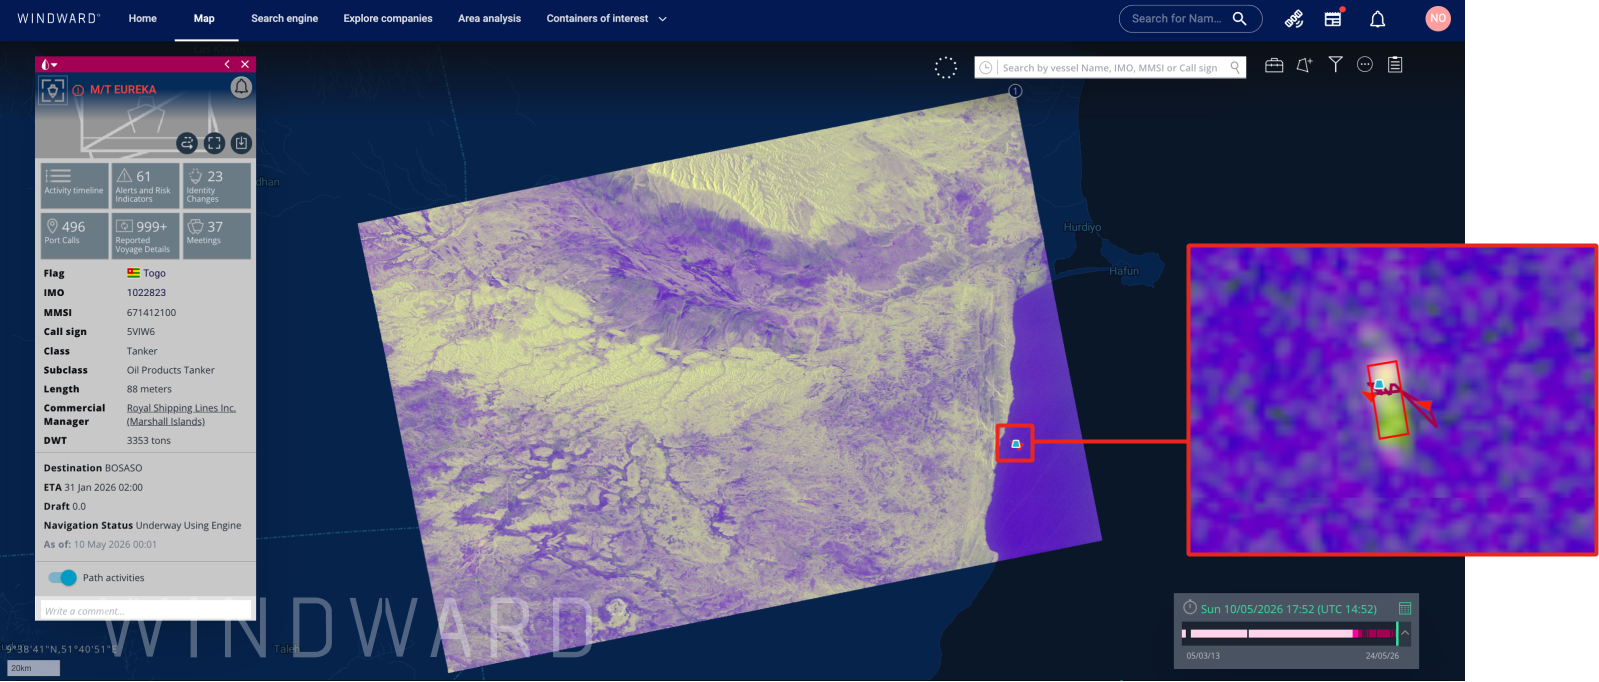Click the dark magenta activity segment on timeline
Viewport: 1599px width, 682px height.
(x=1378, y=633)
